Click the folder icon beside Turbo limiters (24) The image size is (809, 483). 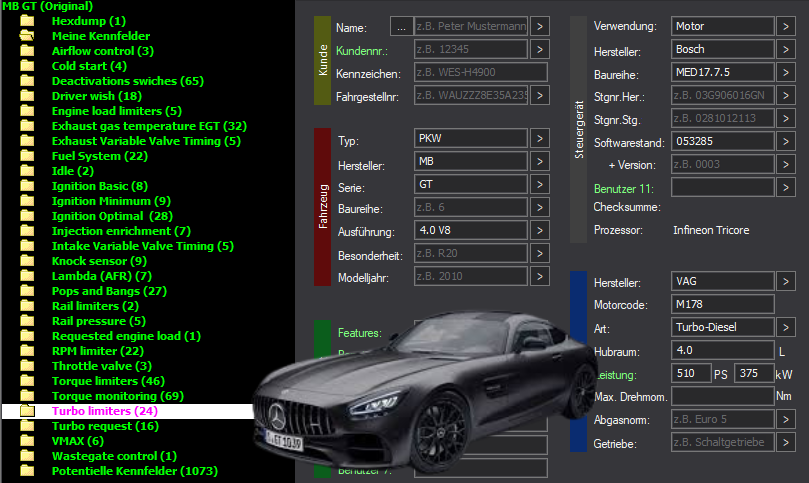pyautogui.click(x=27, y=411)
